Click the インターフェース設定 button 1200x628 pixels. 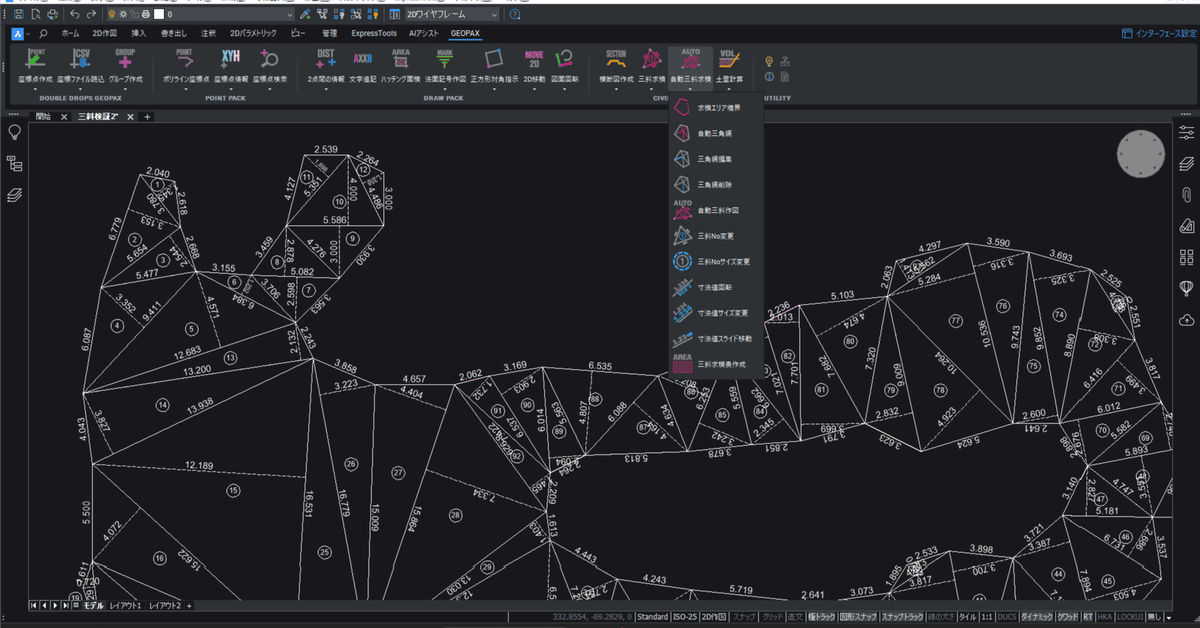(x=1158, y=33)
